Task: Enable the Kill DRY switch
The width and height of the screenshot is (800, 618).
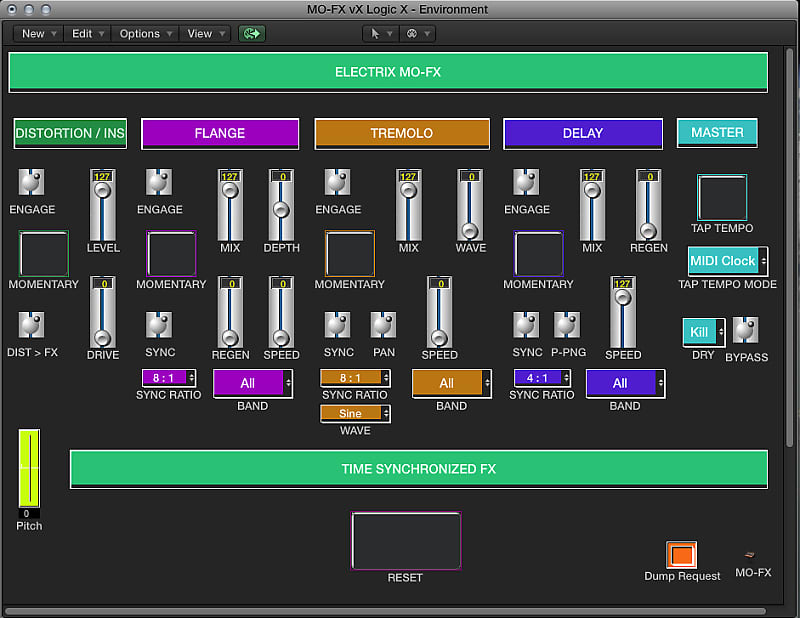Action: (701, 331)
